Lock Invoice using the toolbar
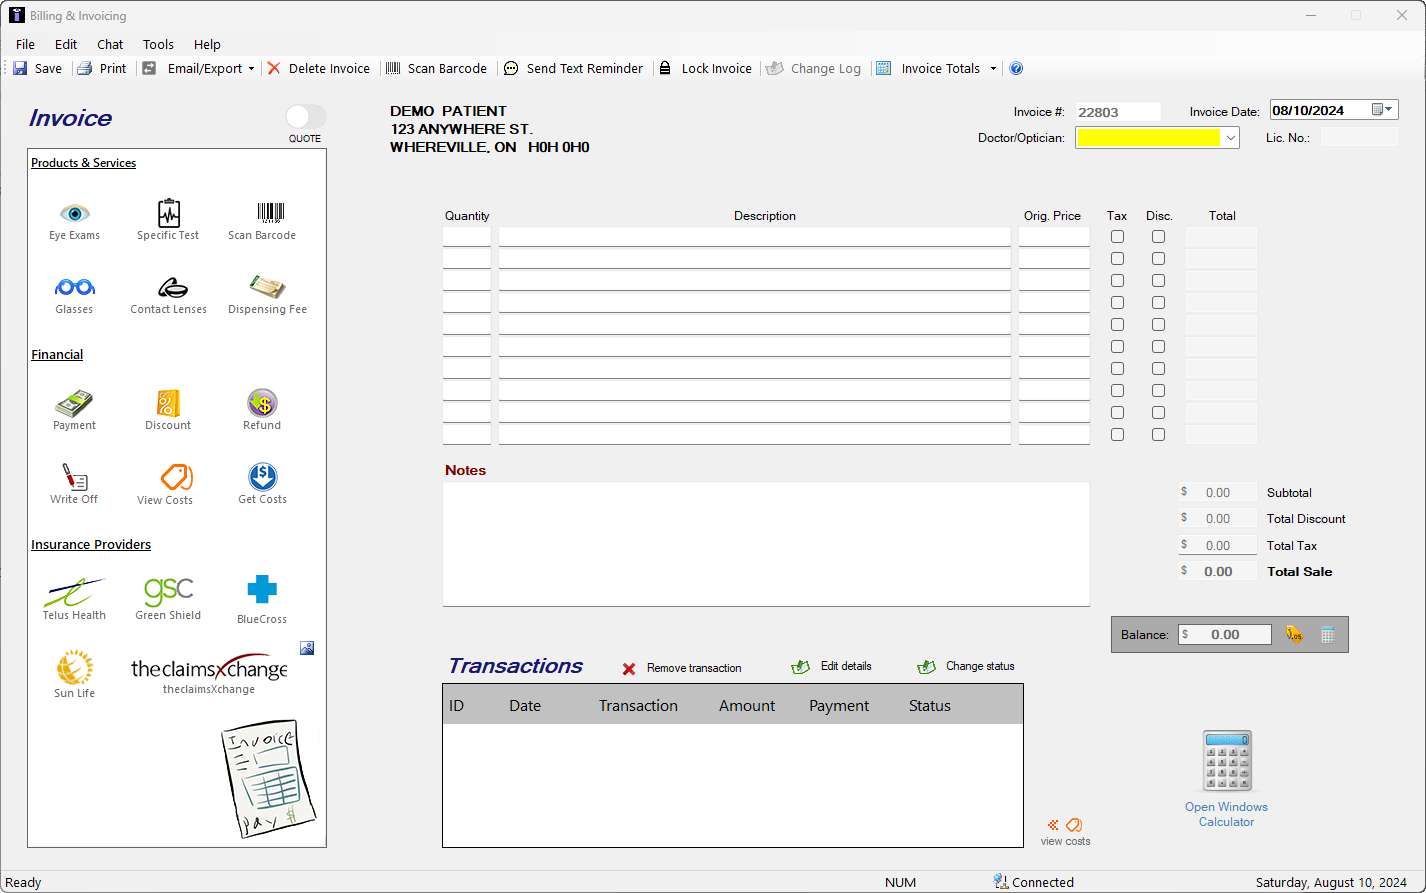Image resolution: width=1426 pixels, height=893 pixels. coord(705,68)
